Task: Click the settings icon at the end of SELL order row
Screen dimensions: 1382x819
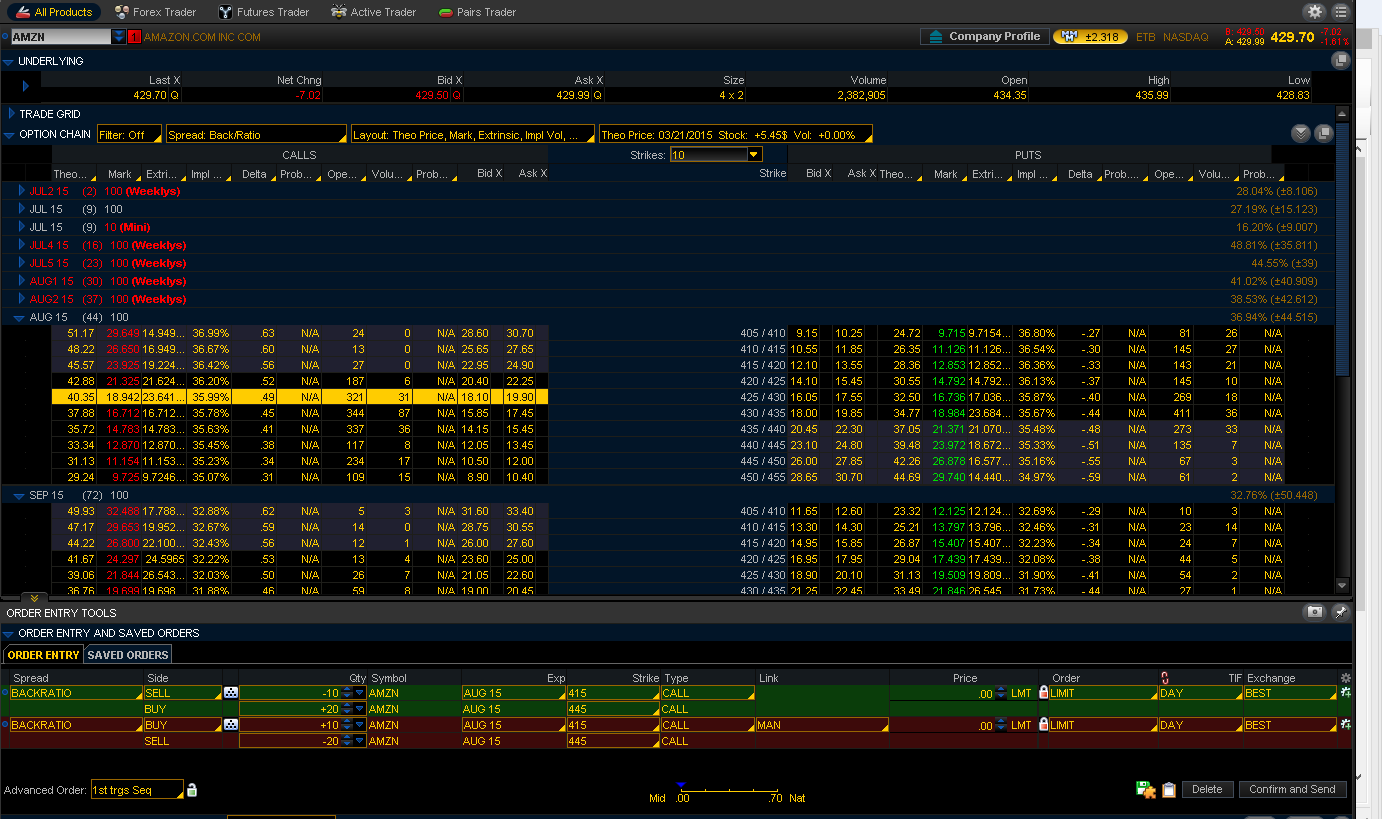Action: (x=1345, y=693)
